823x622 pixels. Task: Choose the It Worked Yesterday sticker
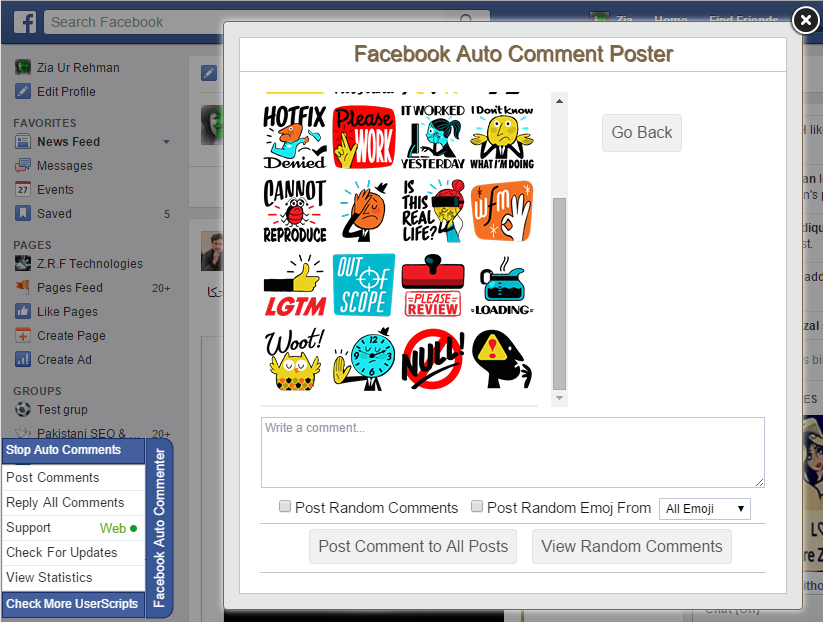tap(432, 136)
